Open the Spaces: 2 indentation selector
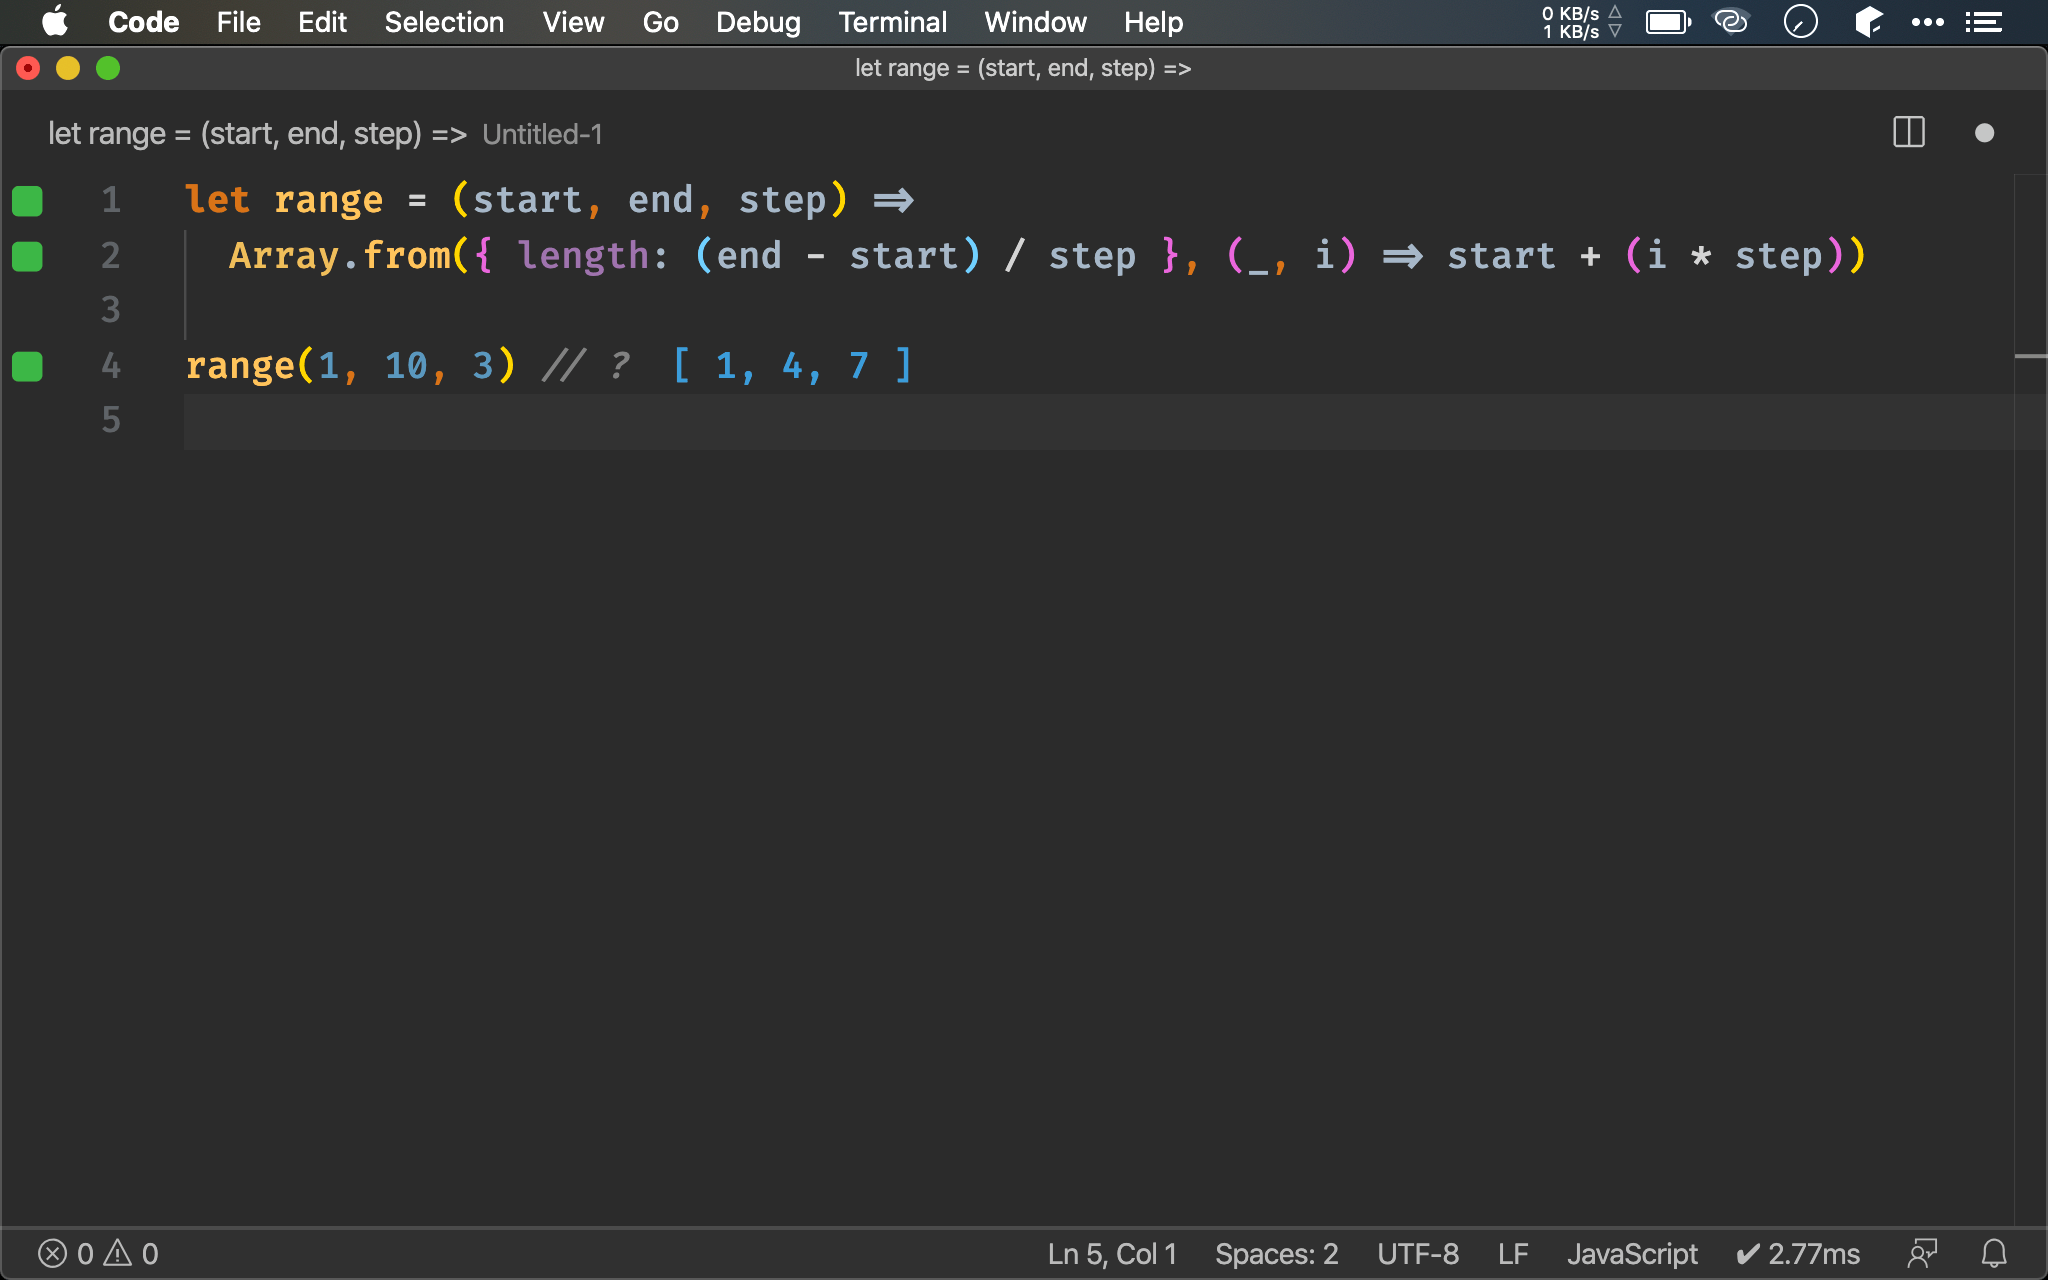2048x1280 pixels. pyautogui.click(x=1276, y=1253)
